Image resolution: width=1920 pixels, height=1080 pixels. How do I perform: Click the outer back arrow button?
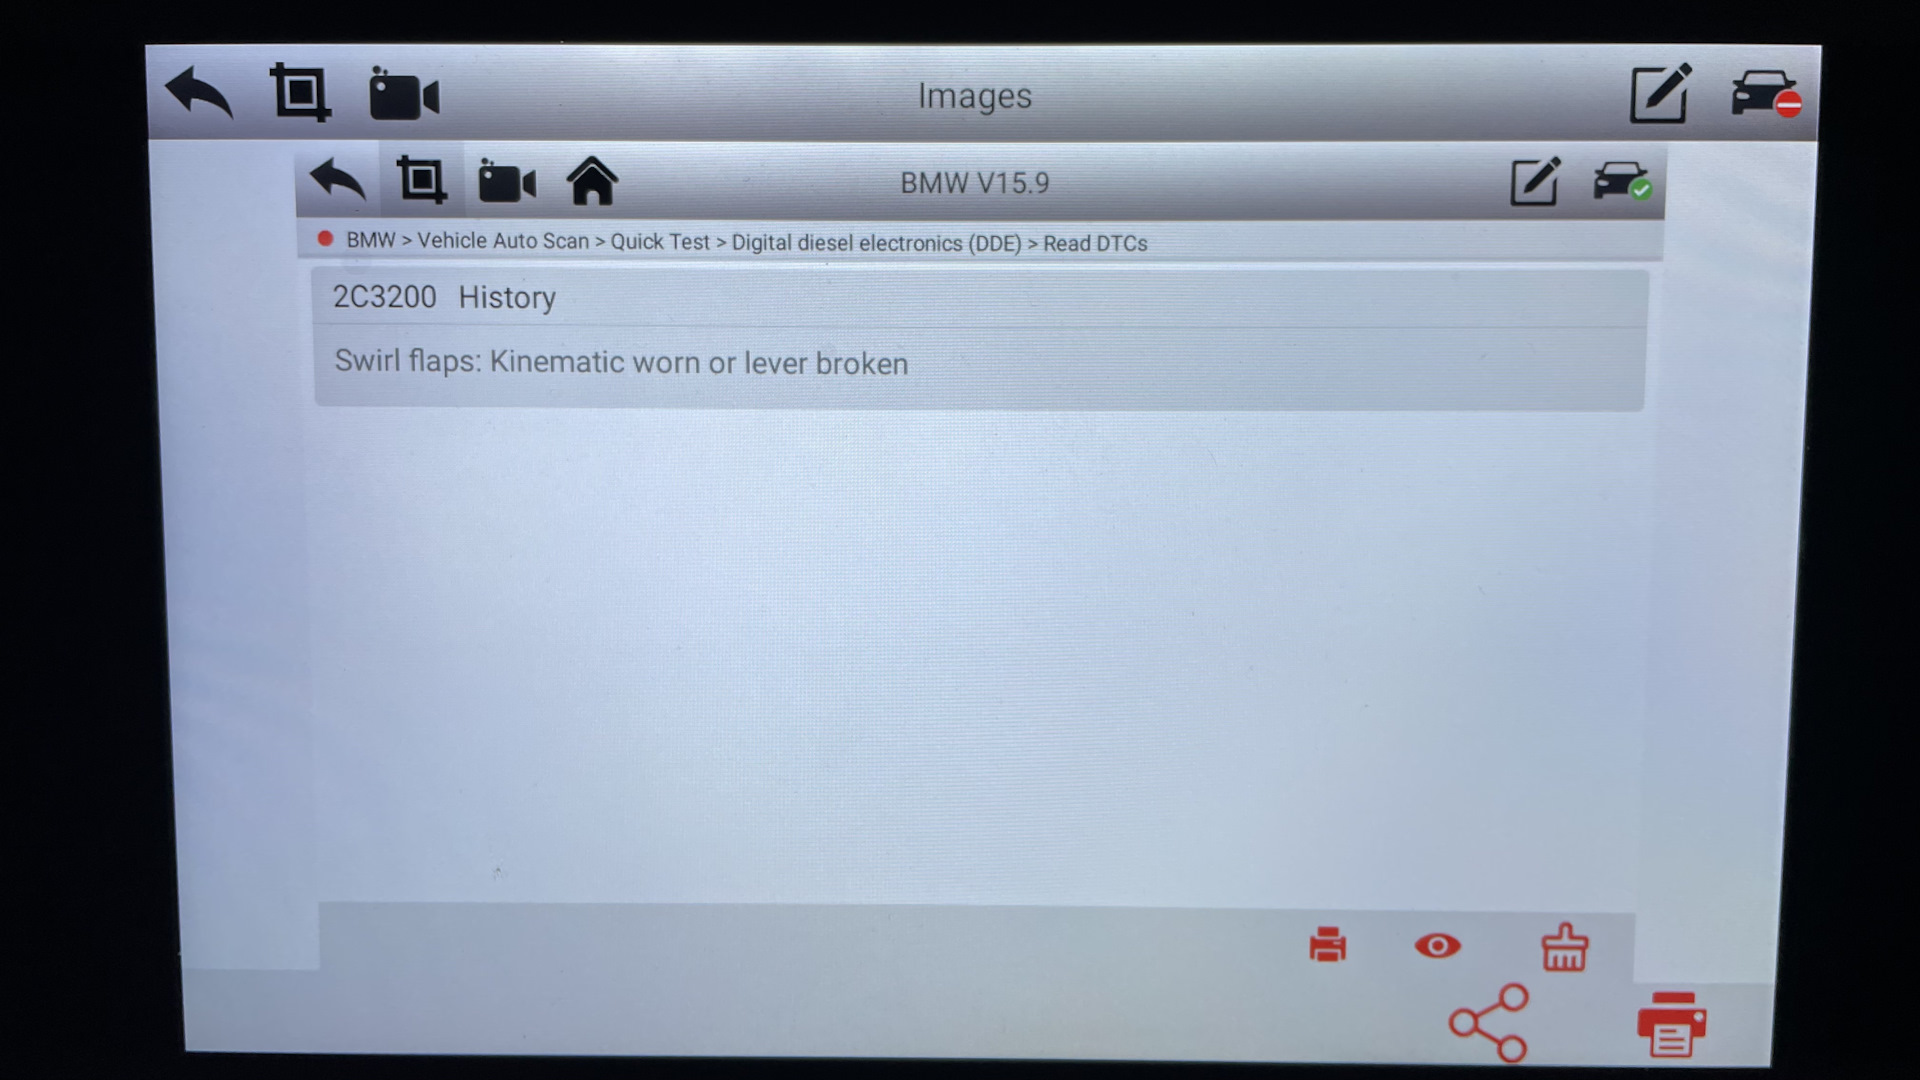pos(198,92)
